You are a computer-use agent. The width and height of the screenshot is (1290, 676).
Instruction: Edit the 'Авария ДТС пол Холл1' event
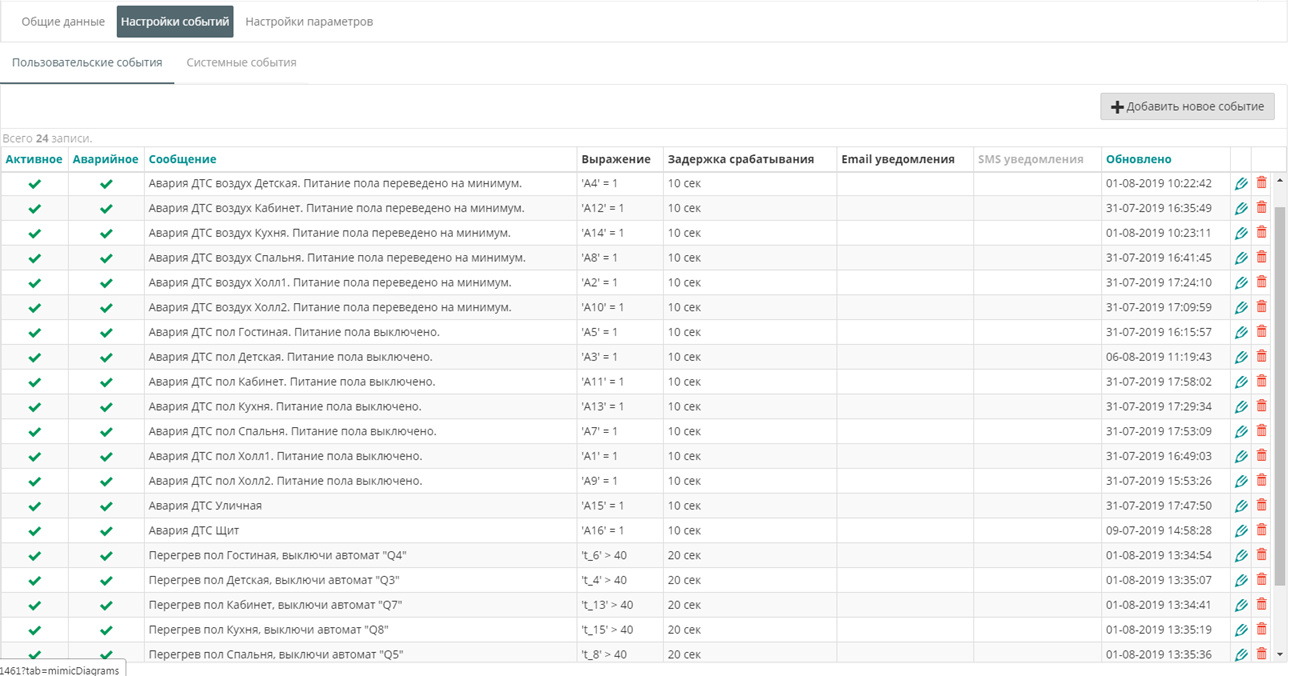[1241, 456]
